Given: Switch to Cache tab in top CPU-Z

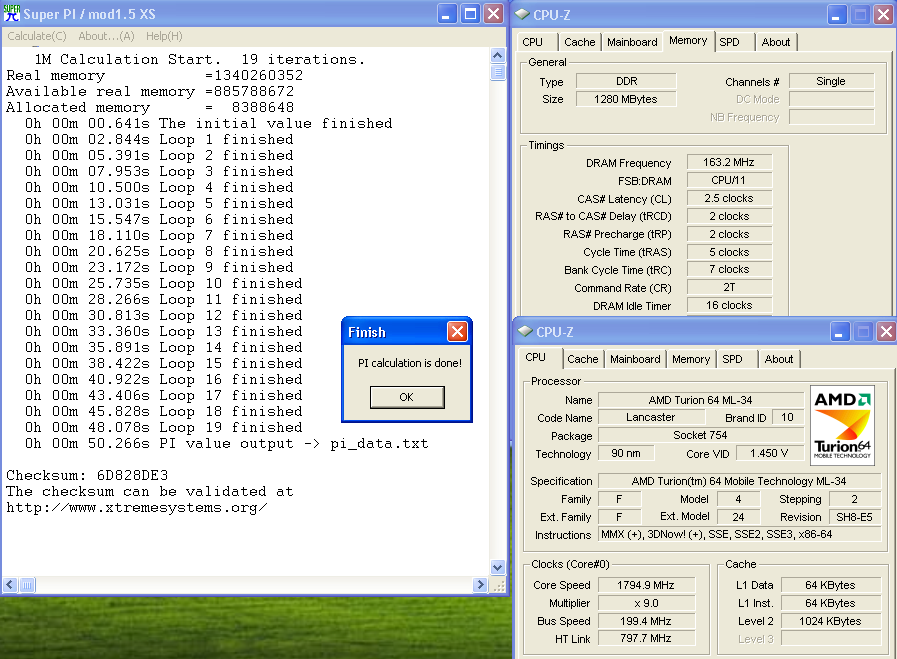Looking at the screenshot, I should point(580,42).
